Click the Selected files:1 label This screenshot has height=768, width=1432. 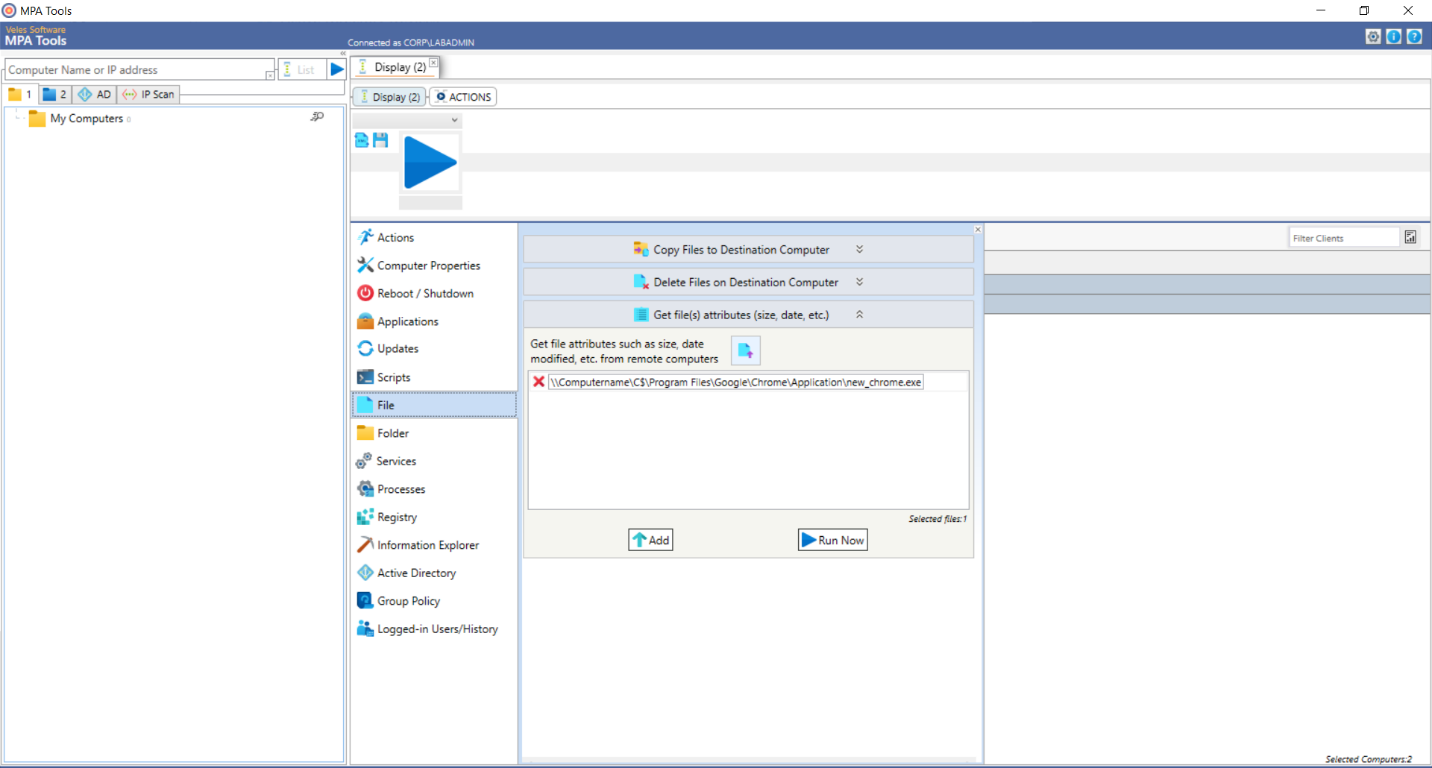click(937, 519)
